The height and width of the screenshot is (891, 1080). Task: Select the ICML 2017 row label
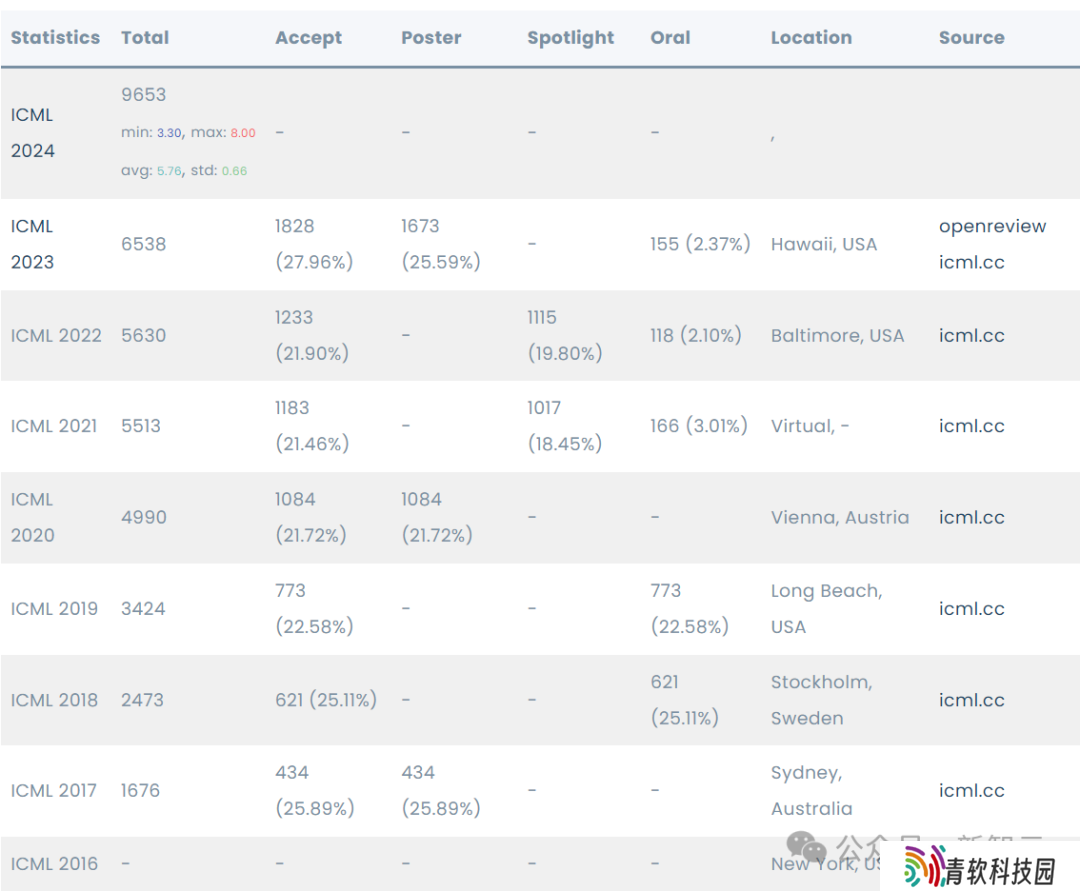point(54,790)
